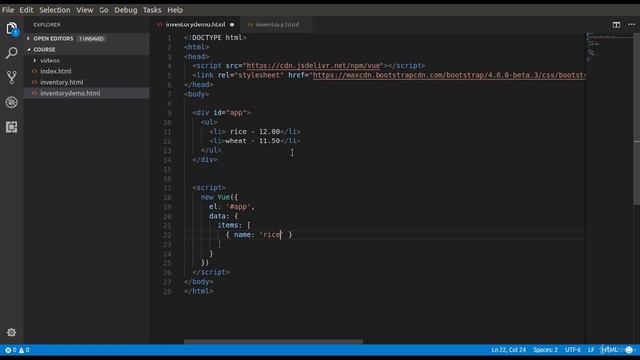
Task: Click the HTML language mode status item
Action: pyautogui.click(x=609, y=350)
